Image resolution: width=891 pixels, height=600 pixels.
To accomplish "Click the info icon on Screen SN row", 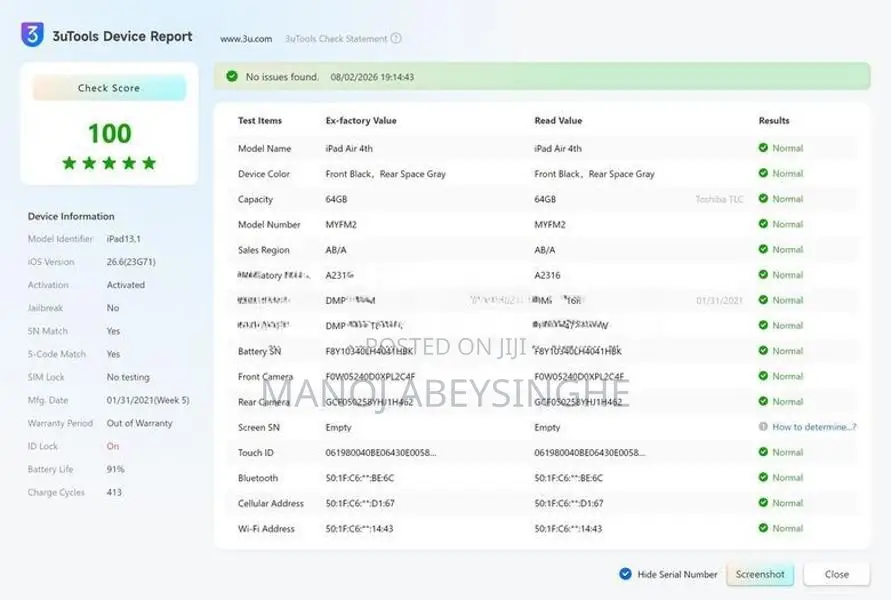I will (763, 426).
